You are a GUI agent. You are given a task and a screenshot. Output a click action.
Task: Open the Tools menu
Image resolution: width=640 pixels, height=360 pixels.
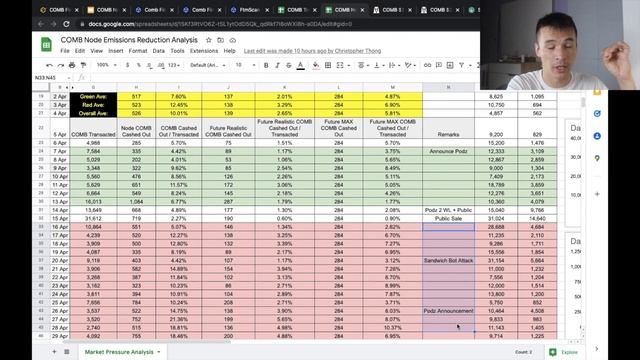click(177, 51)
